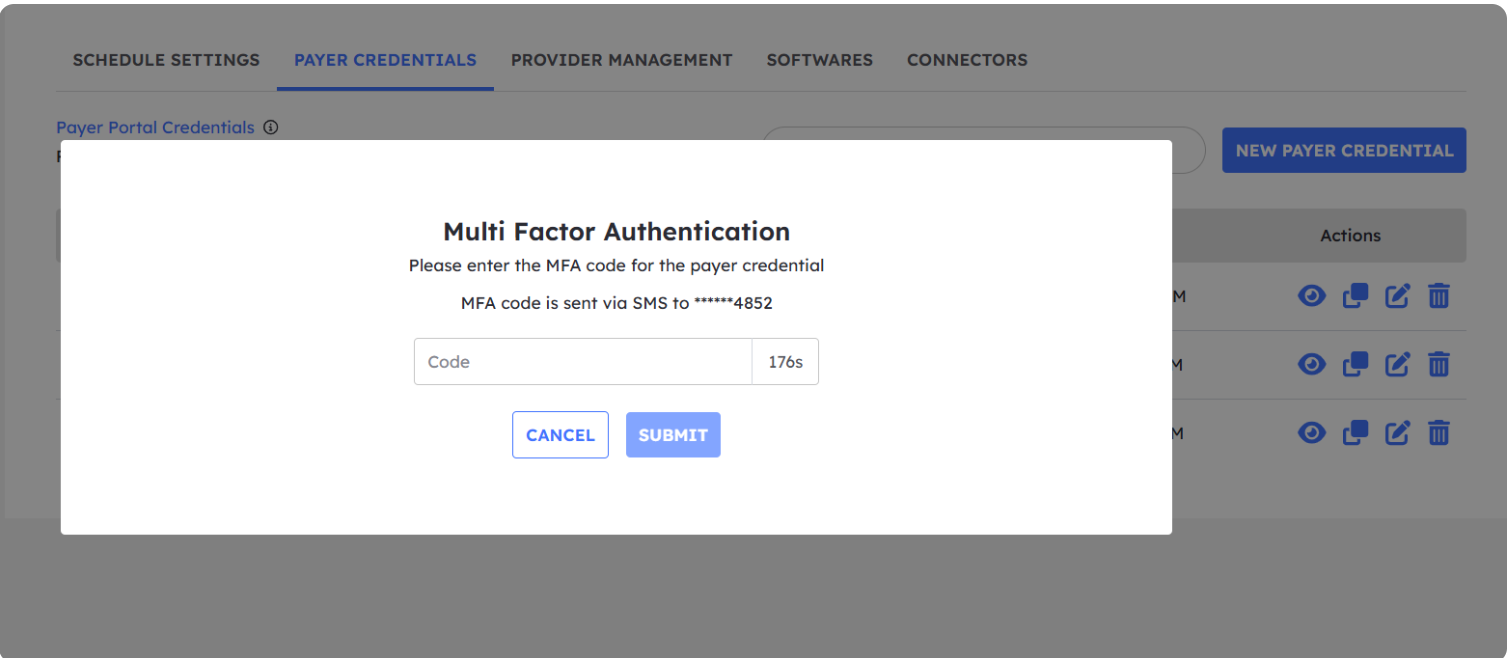The image size is (1512, 658).
Task: Copy the first row's payer credential
Action: tap(1355, 296)
